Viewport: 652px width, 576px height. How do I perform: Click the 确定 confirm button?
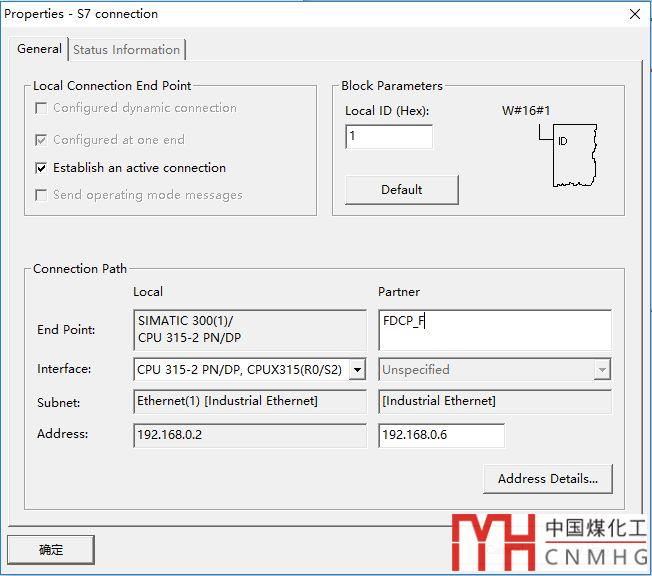[51, 550]
